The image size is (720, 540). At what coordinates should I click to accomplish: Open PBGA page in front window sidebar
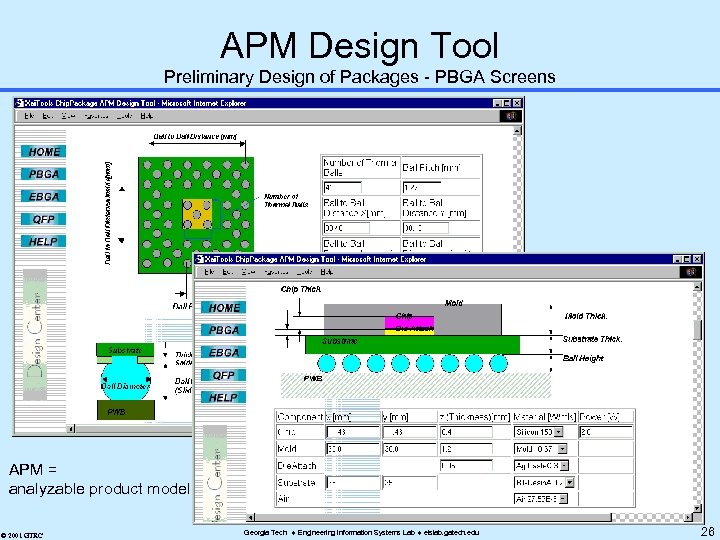tap(223, 330)
